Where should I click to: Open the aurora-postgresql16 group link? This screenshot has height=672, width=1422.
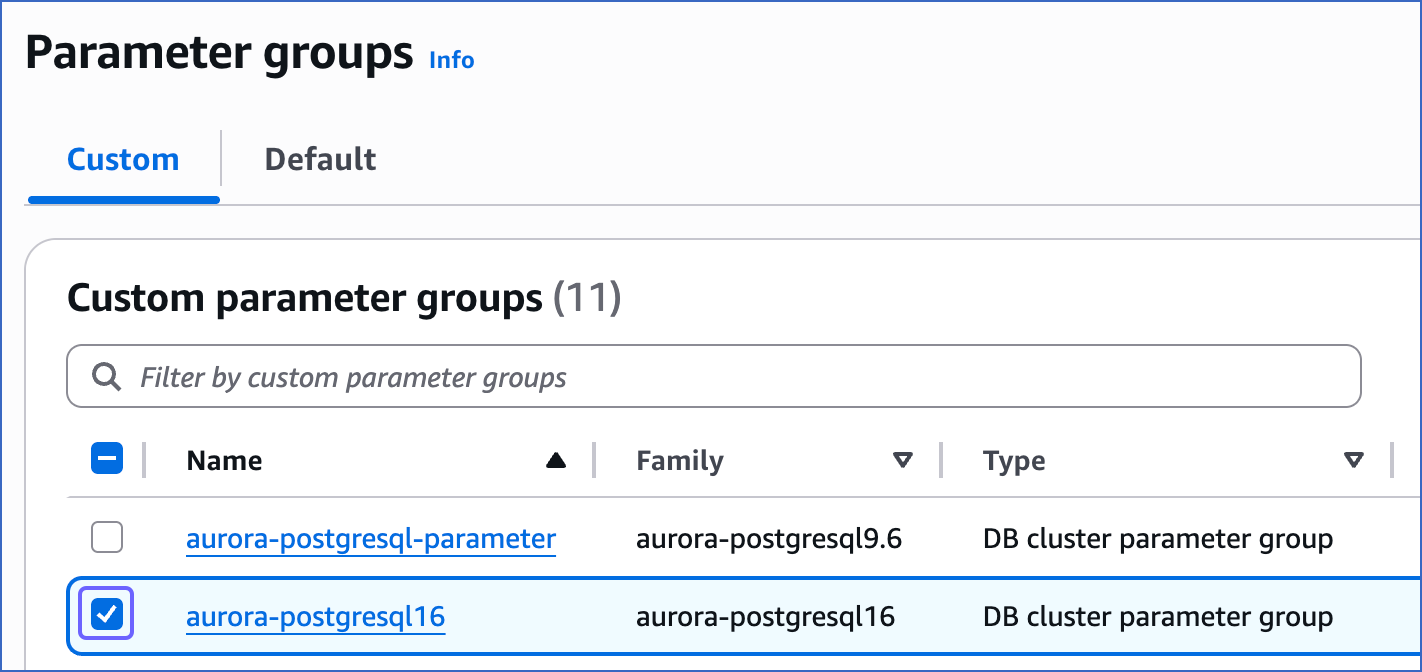[315, 616]
